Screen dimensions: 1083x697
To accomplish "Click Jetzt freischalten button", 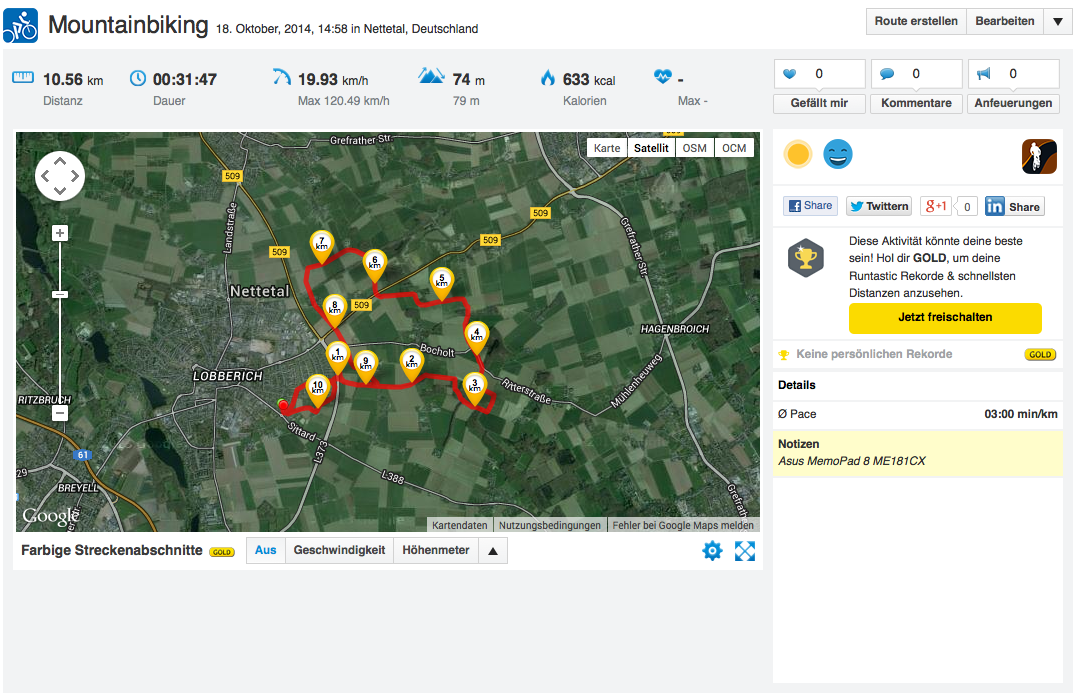I will (x=945, y=318).
